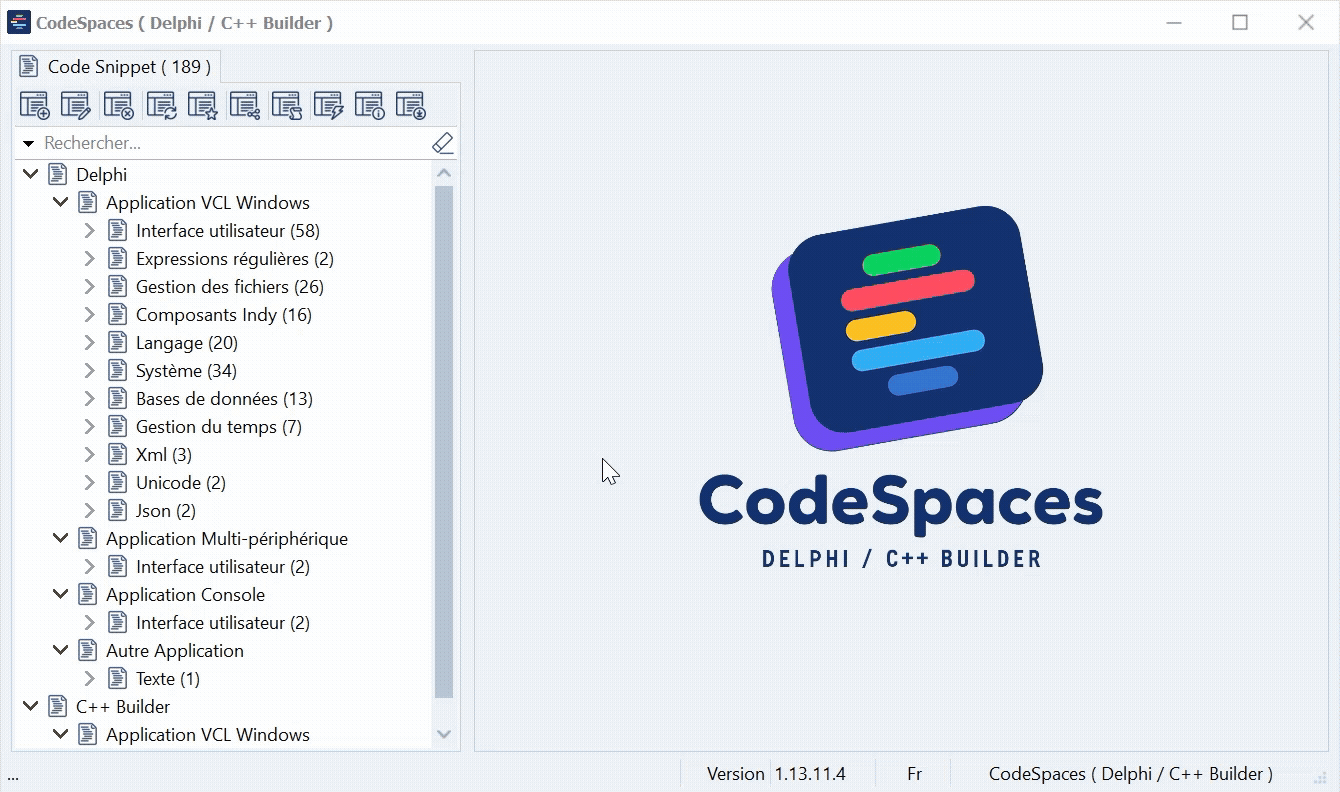Viewport: 1340px width, 792px height.
Task: Select the Code Snippet ( 189 ) tab
Action: point(116,67)
